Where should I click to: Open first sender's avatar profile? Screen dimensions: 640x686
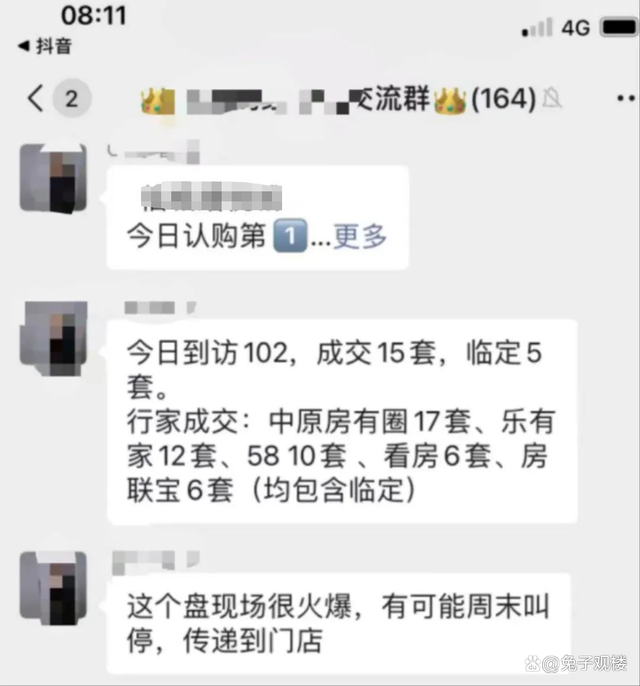pyautogui.click(x=53, y=178)
